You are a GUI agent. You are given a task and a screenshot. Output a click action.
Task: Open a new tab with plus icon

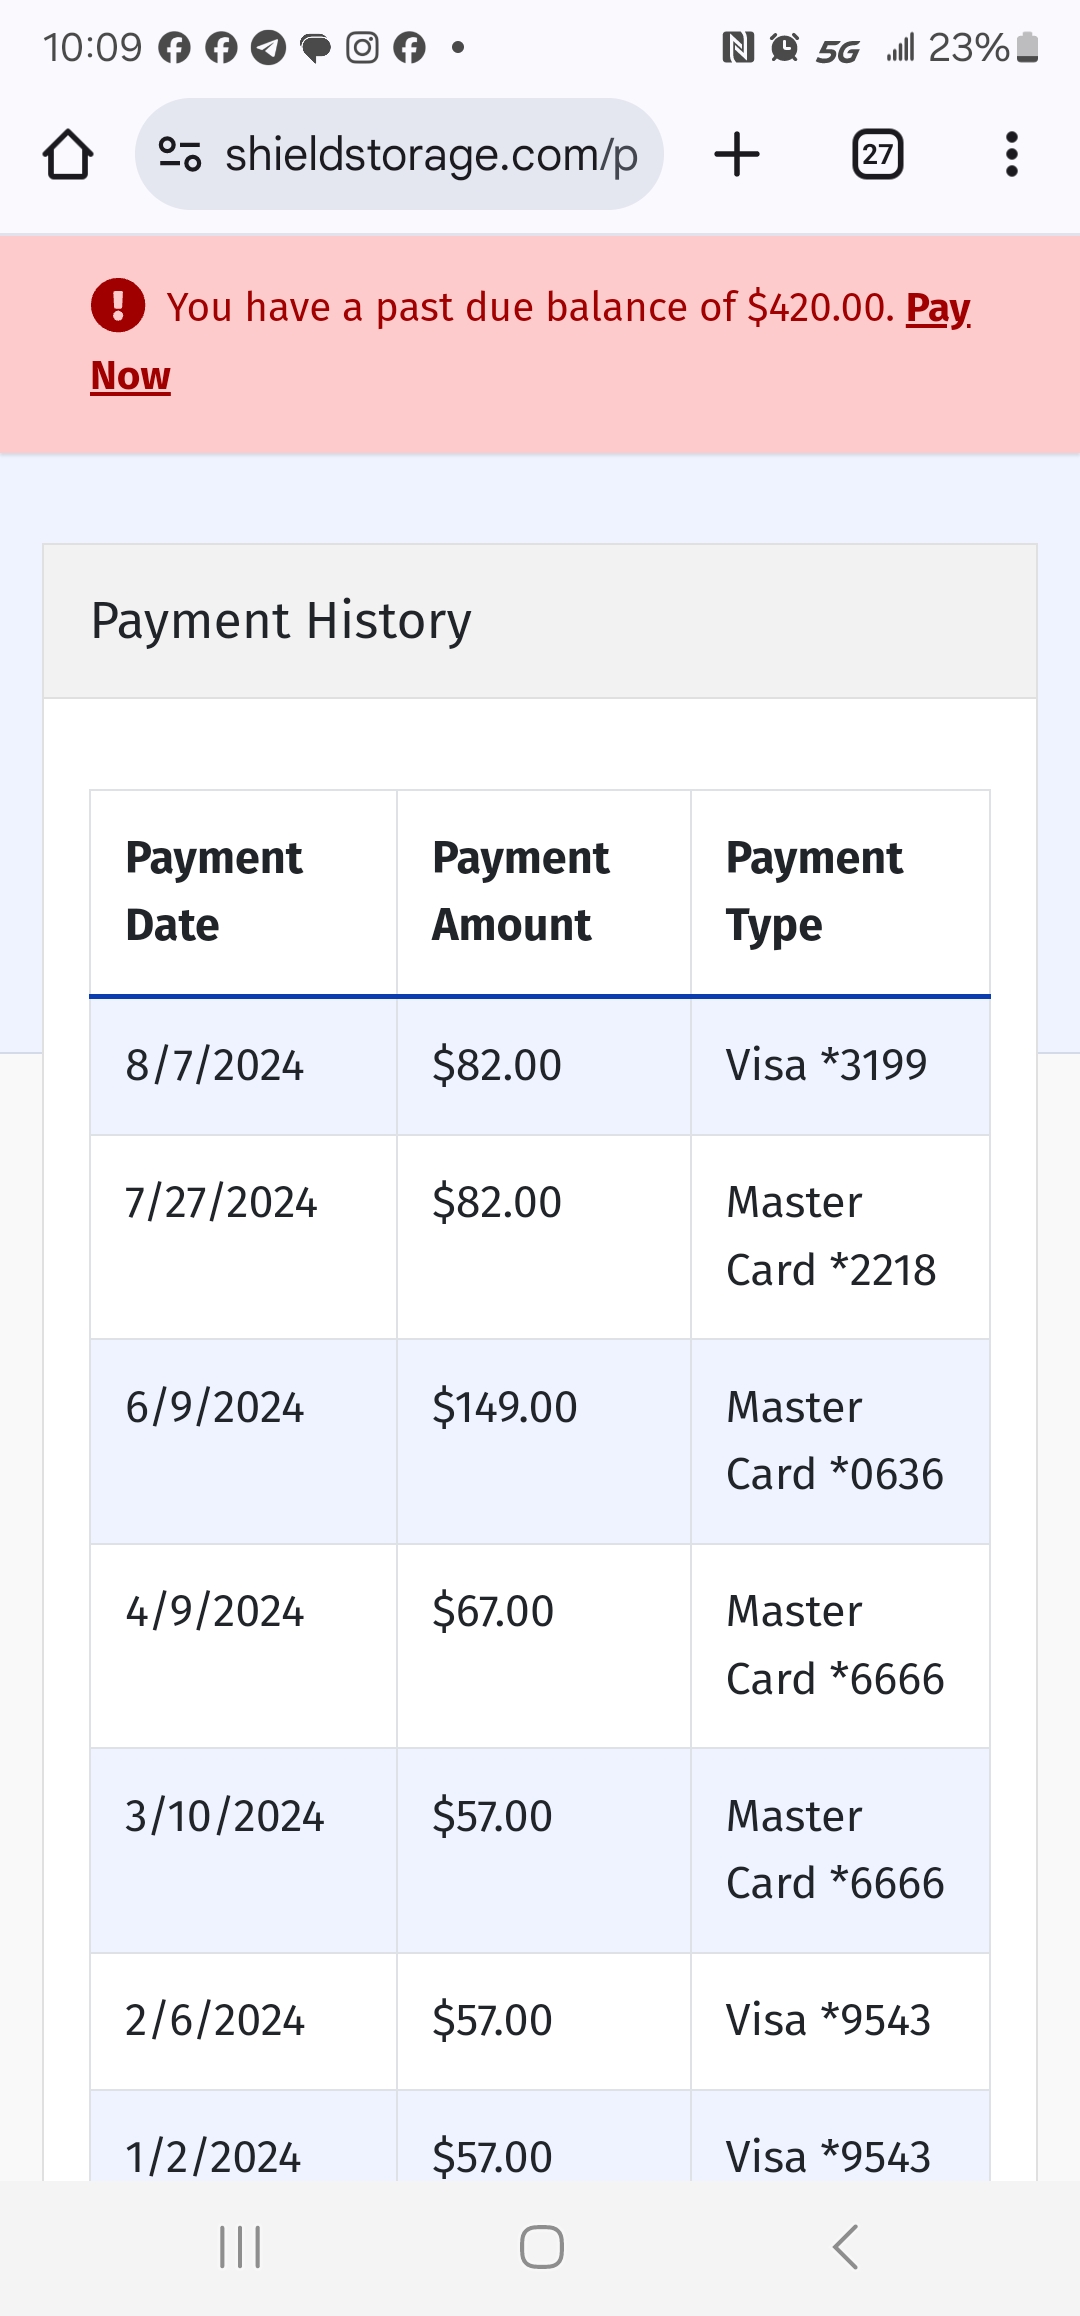tap(737, 155)
